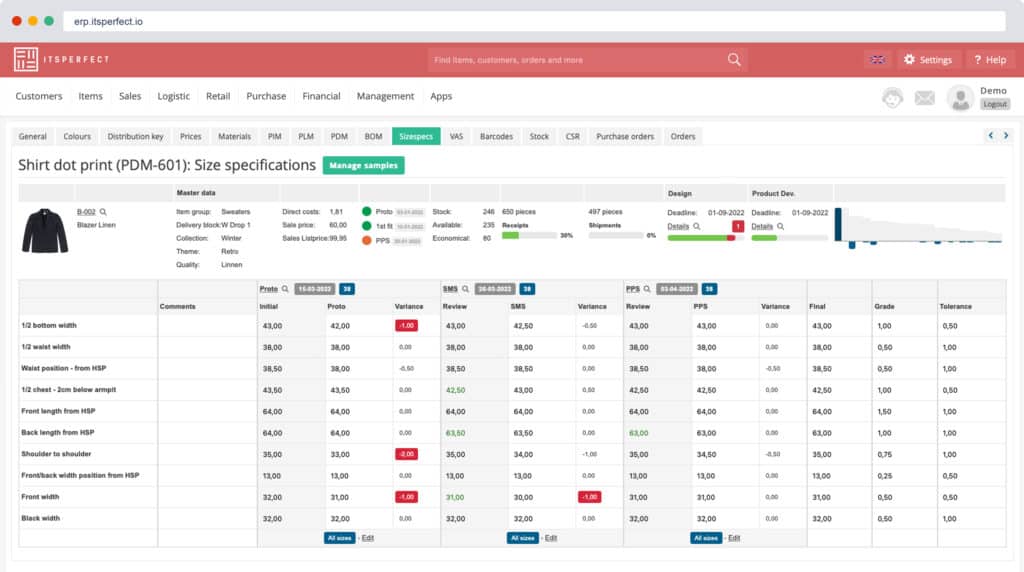The width and height of the screenshot is (1024, 572).
Task: Select the UK flag language icon
Action: coord(878,59)
